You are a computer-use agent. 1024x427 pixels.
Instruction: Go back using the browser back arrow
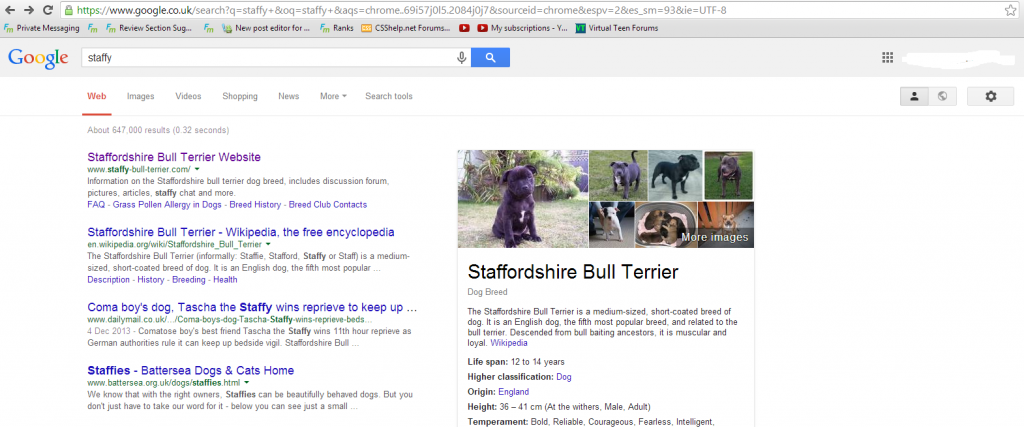(x=10, y=10)
